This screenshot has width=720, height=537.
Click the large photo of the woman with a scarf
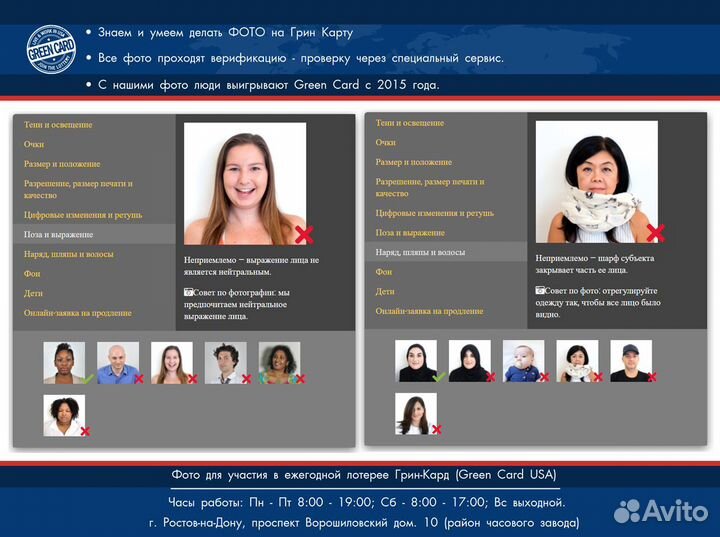click(596, 181)
